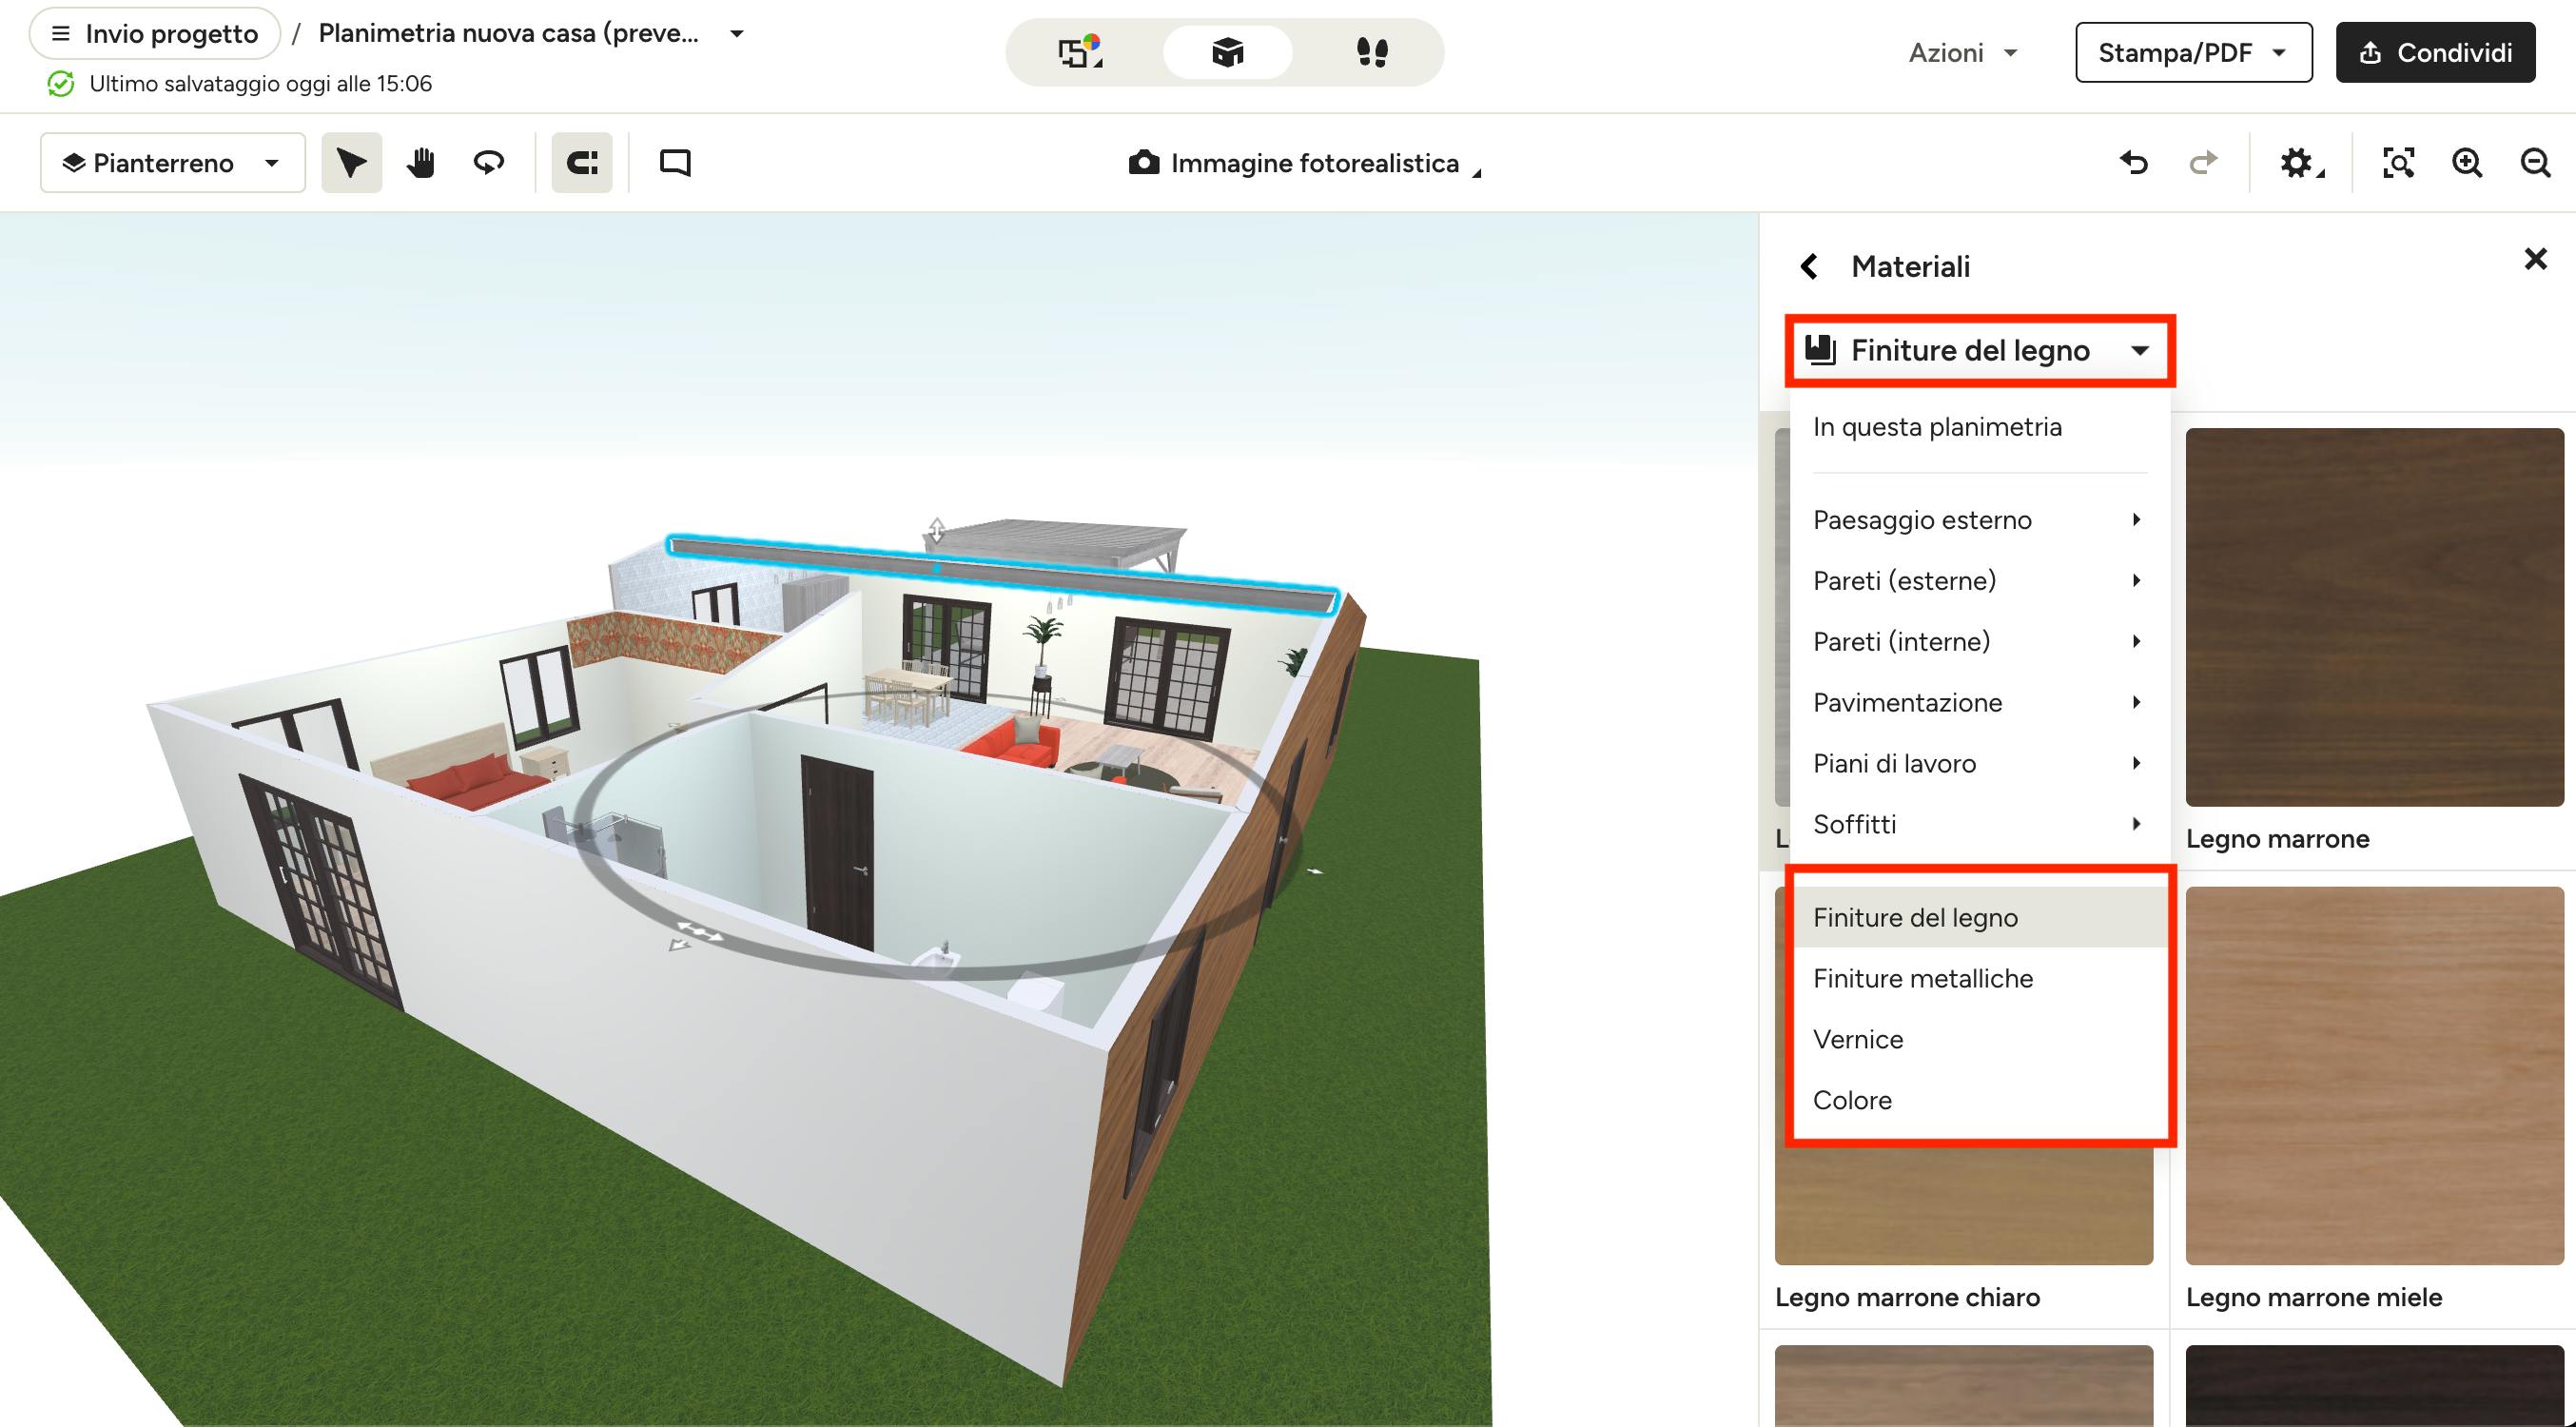Apply the Legno marrone material swatch
Viewport: 2576px width, 1427px height.
(x=2374, y=617)
